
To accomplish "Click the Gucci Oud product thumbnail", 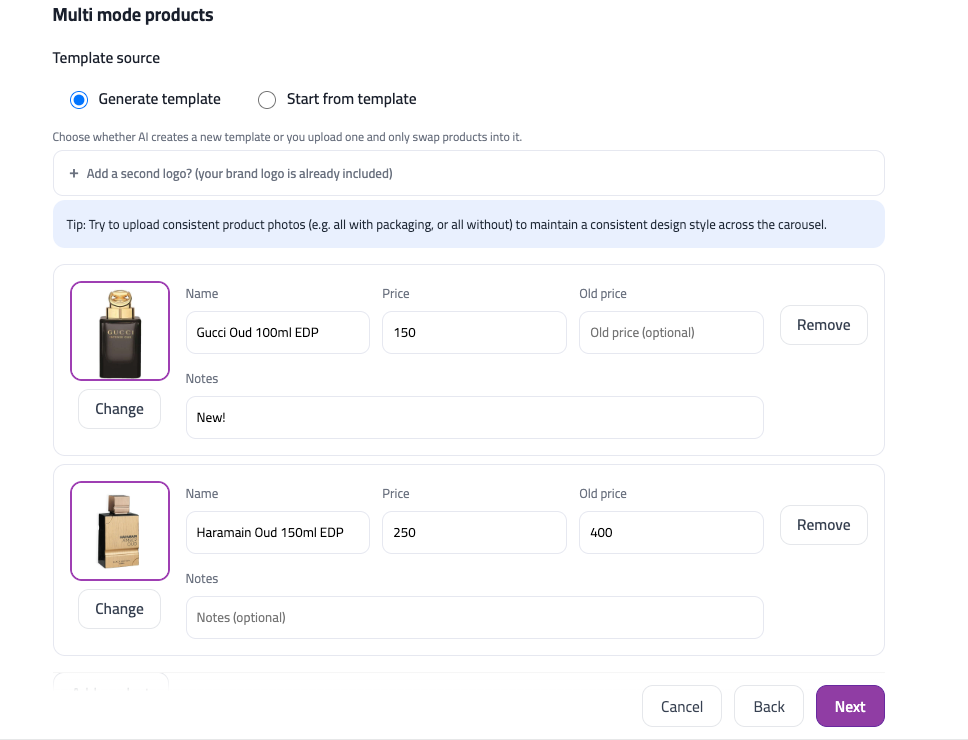I will point(119,330).
